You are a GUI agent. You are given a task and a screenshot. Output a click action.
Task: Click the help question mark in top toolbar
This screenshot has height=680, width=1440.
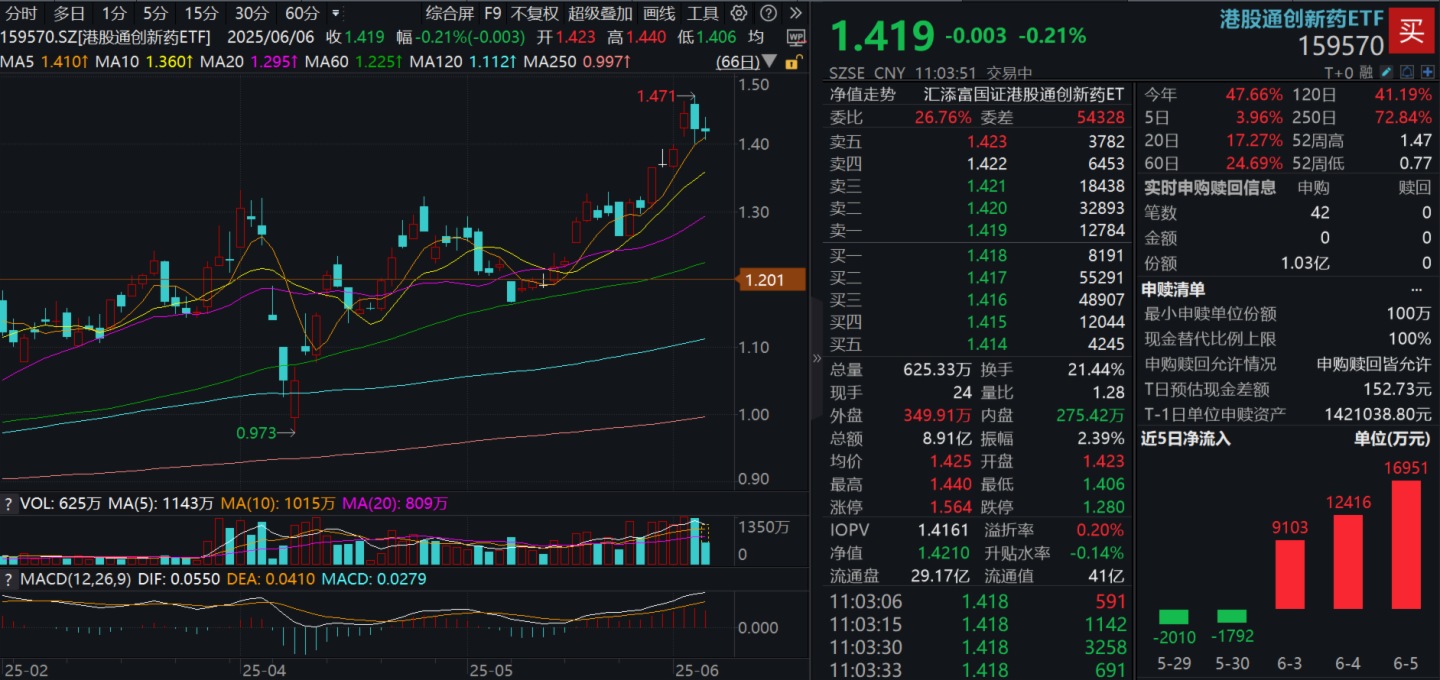(x=767, y=13)
